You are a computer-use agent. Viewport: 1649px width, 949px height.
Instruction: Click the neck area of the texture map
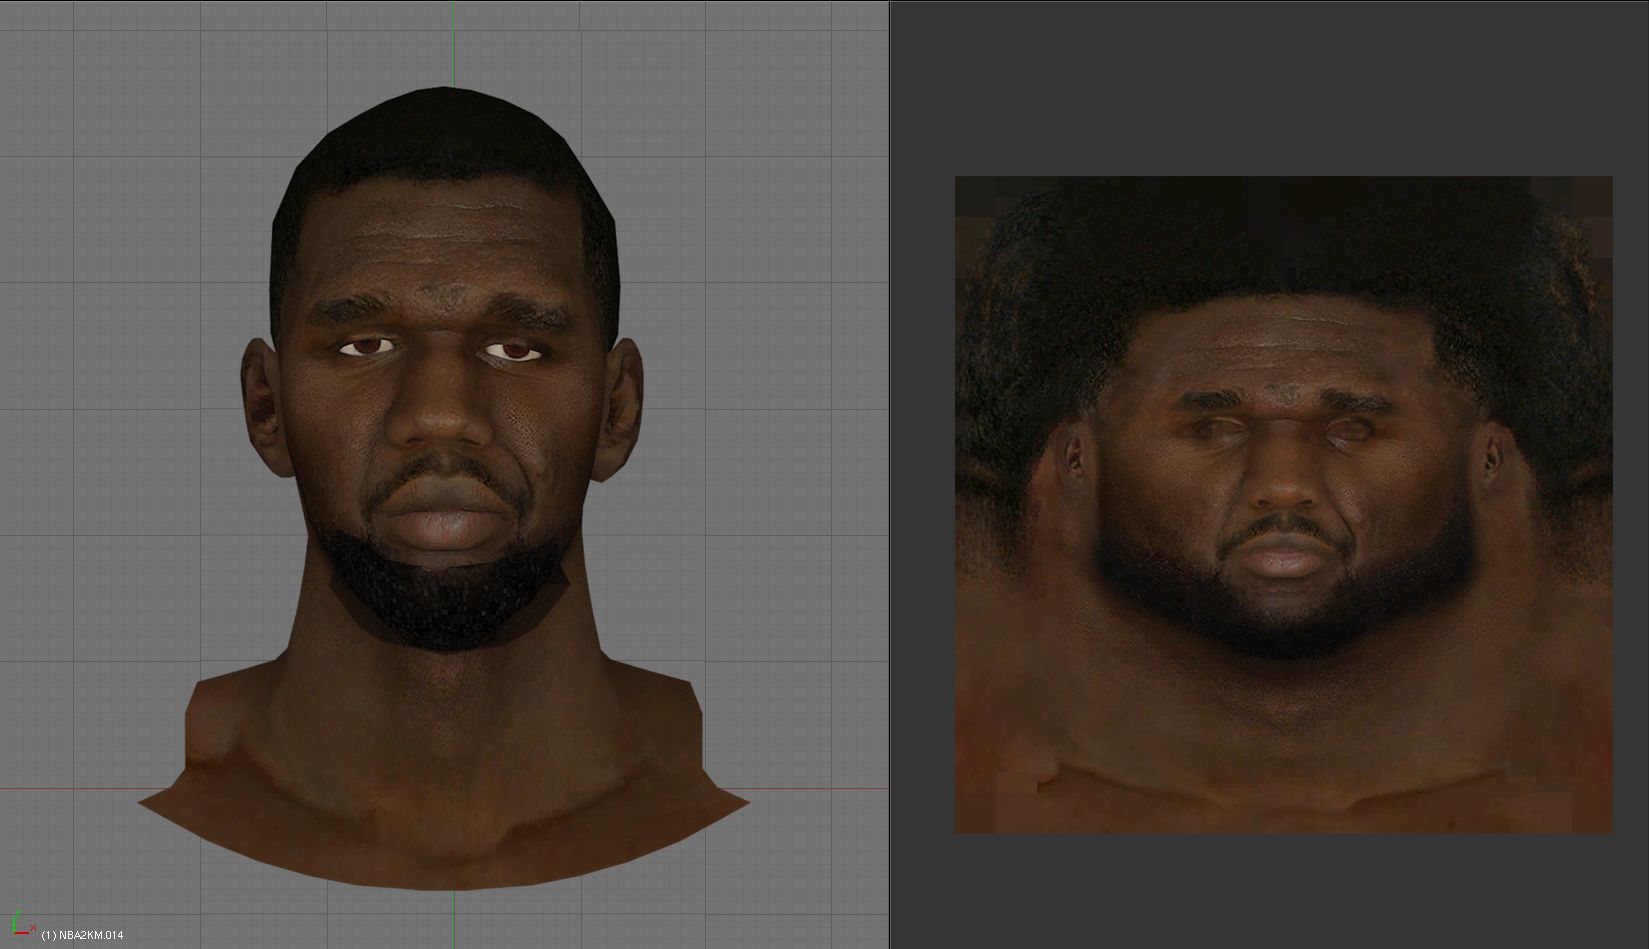click(x=1280, y=710)
